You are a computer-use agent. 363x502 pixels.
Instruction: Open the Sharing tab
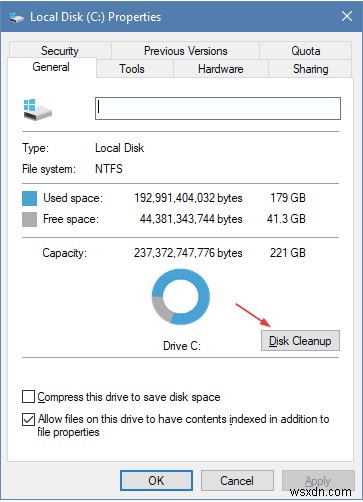click(x=310, y=69)
